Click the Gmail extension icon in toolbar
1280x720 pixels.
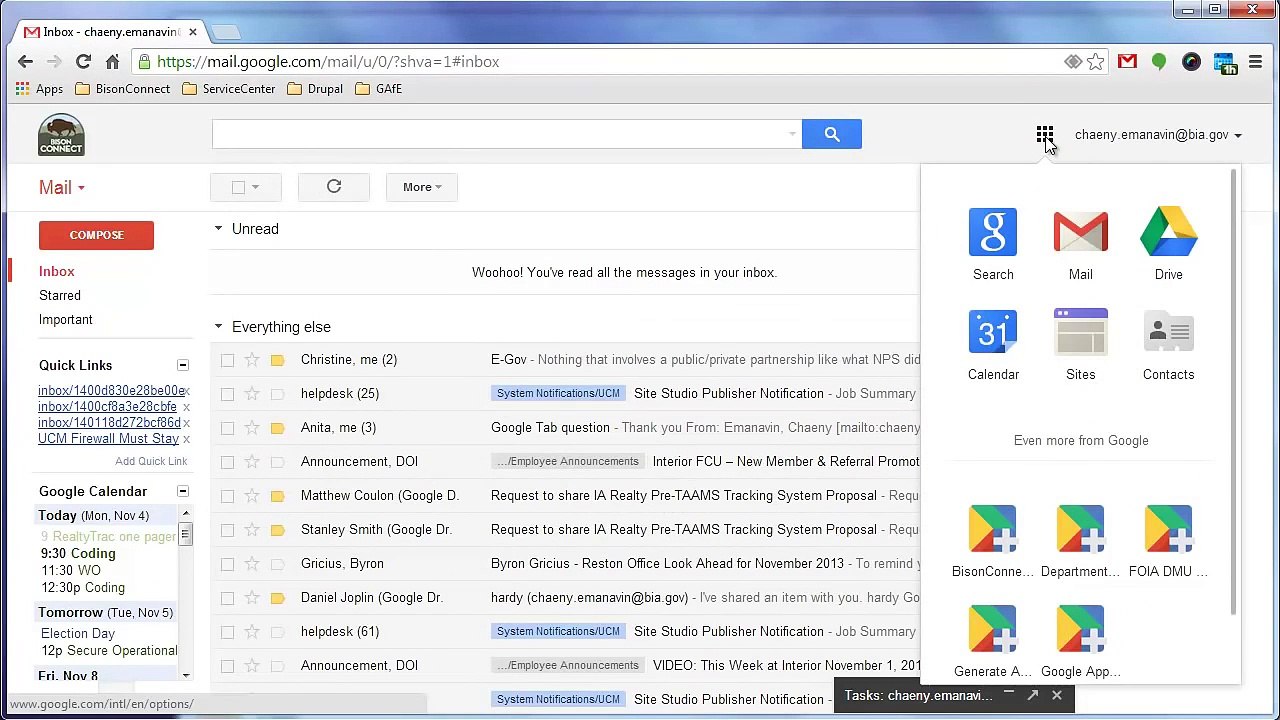1127,62
